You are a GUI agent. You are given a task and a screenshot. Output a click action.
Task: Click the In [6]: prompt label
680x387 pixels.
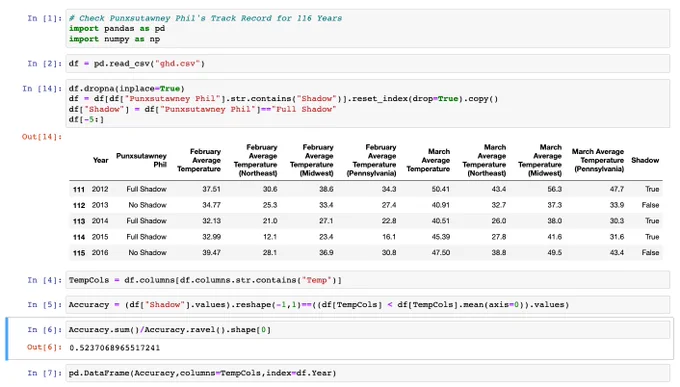coord(44,330)
